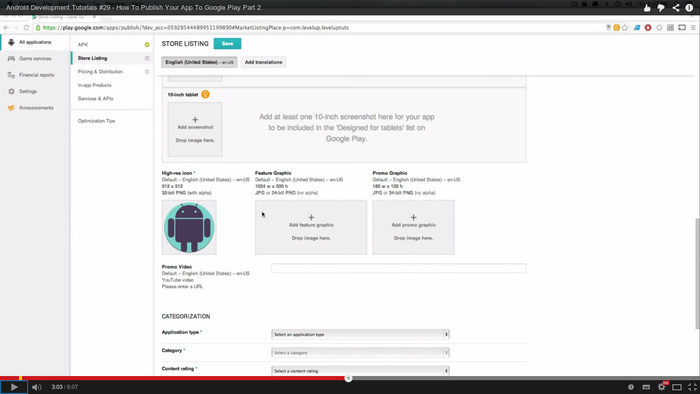This screenshot has width=700, height=394.
Task: Click the thumbs up like icon
Action: click(647, 8)
